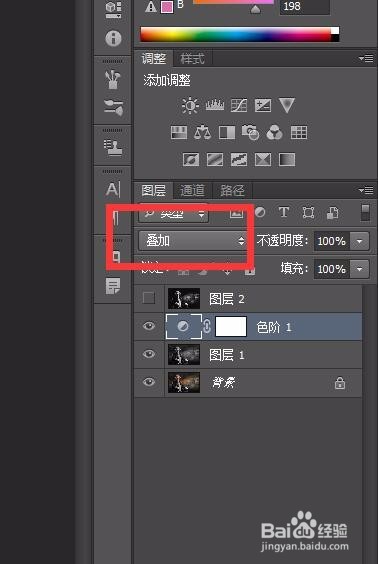This screenshot has height=564, width=378.
Task: Click the pink foreground color swatch
Action: (x=167, y=7)
